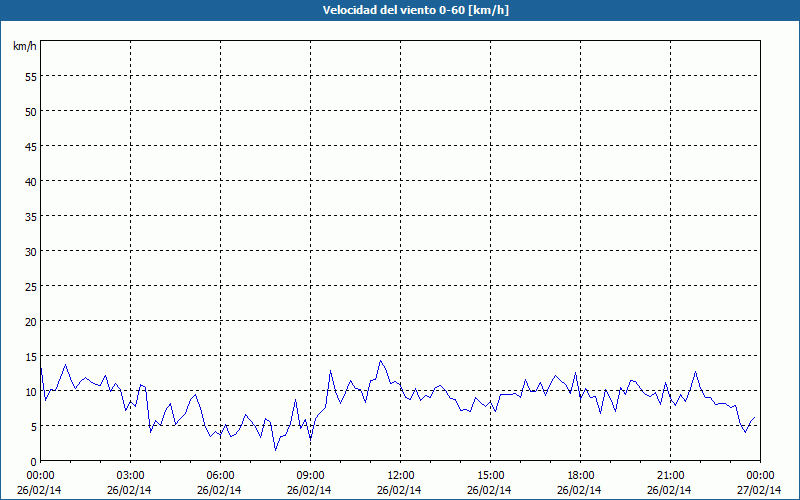Click the "km/h" unit label on the y-axis
The height and width of the screenshot is (500, 800).
tap(24, 46)
